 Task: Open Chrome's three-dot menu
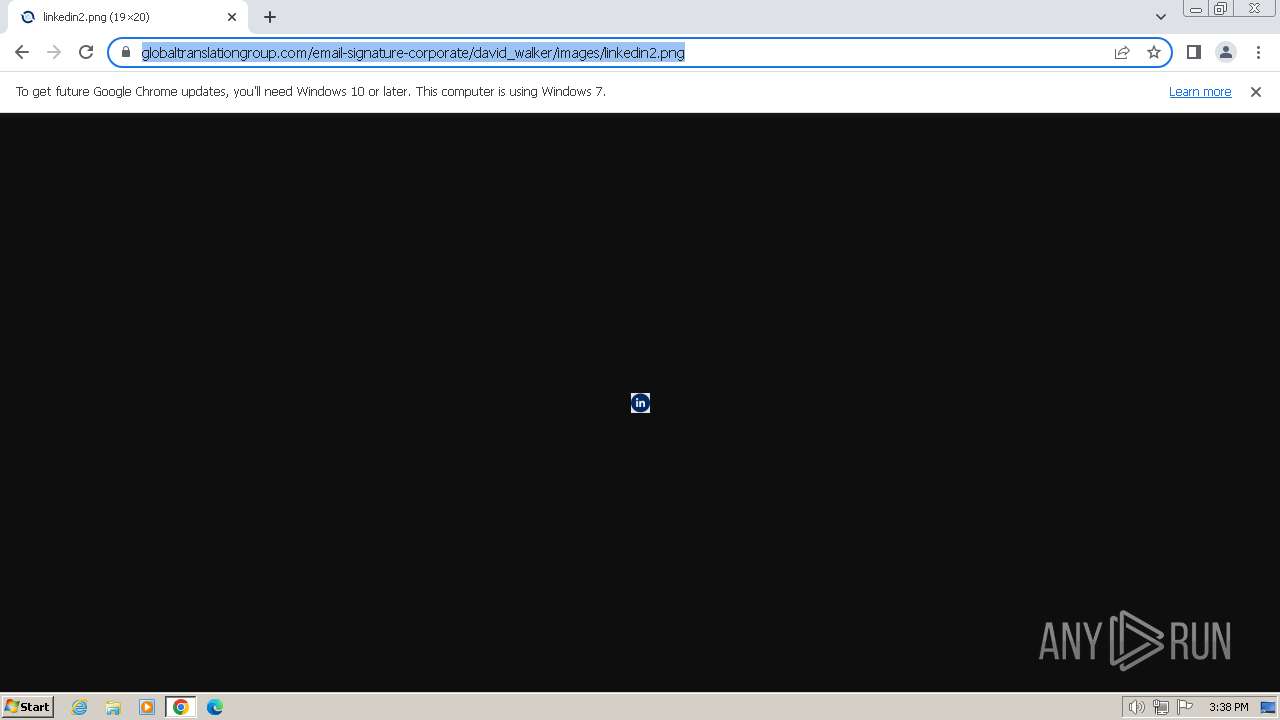click(x=1258, y=52)
